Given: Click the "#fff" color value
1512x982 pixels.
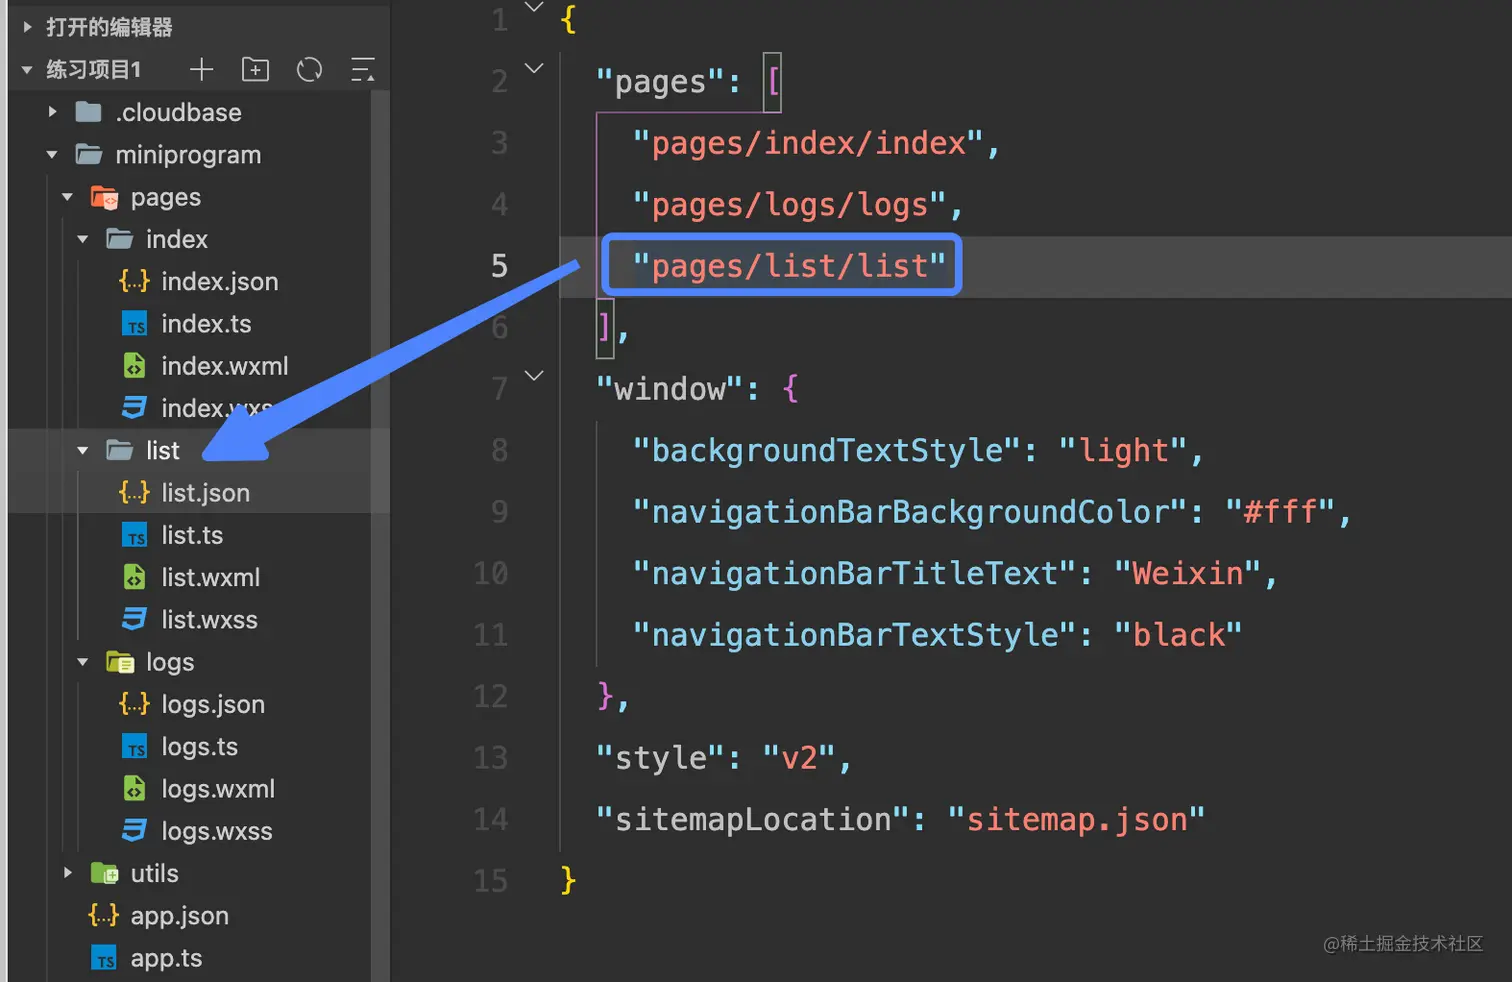Looking at the screenshot, I should pos(1281,512).
